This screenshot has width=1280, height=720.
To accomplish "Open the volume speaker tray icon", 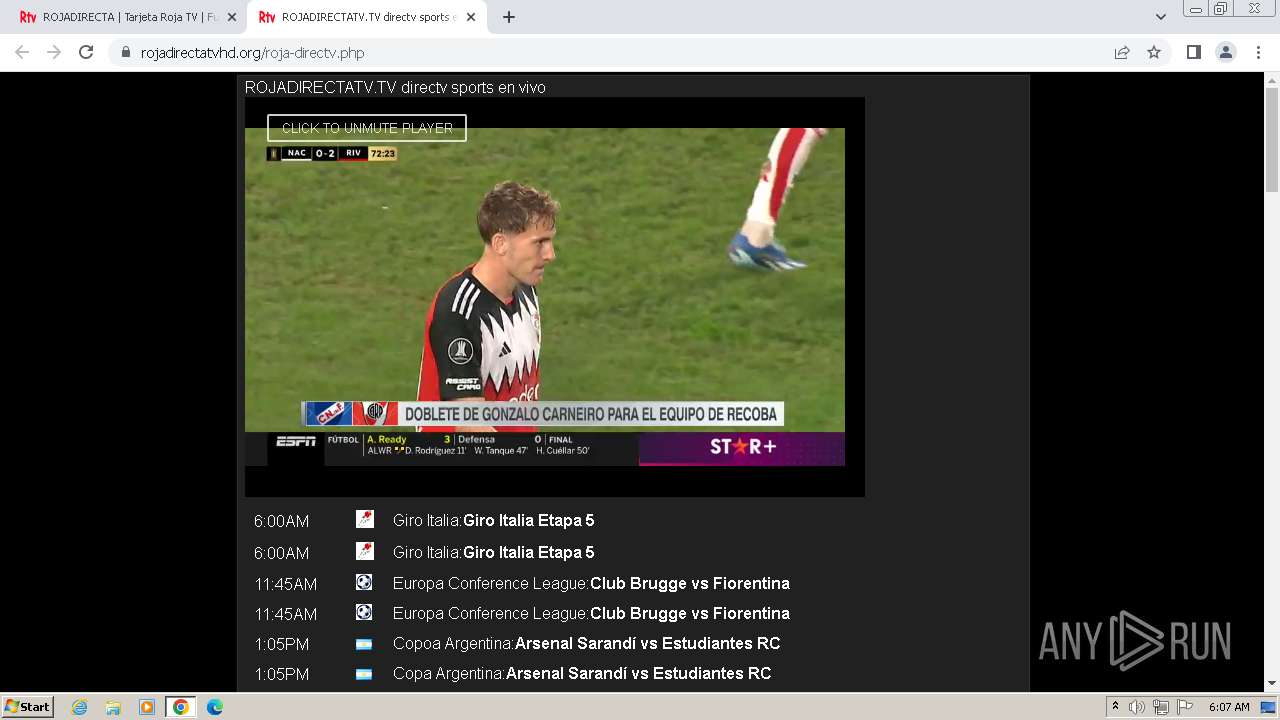I will click(1137, 707).
